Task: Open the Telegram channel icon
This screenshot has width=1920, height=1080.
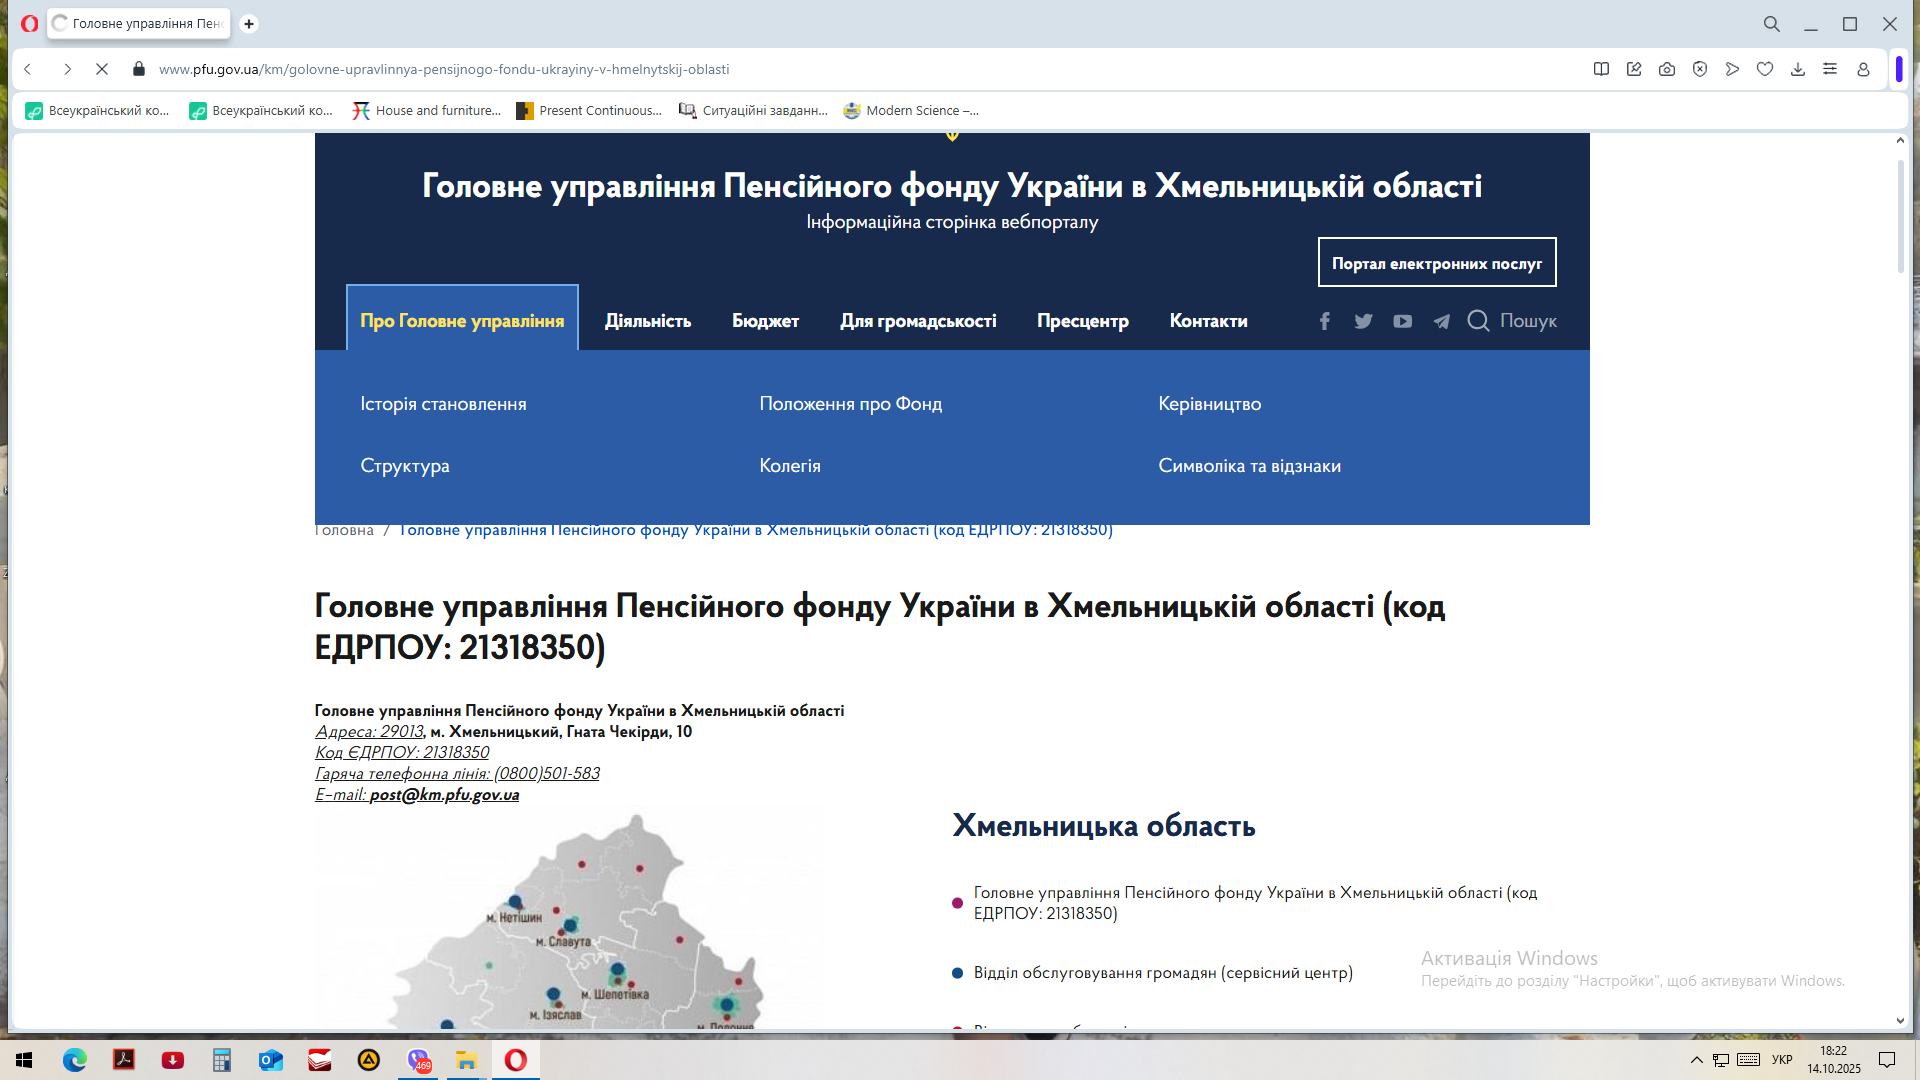Action: click(x=1441, y=321)
